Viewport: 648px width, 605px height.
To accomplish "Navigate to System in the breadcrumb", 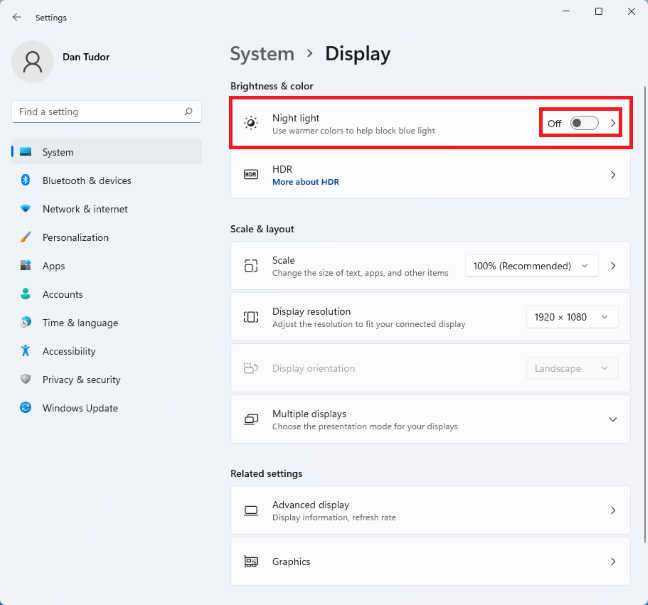I will point(262,54).
